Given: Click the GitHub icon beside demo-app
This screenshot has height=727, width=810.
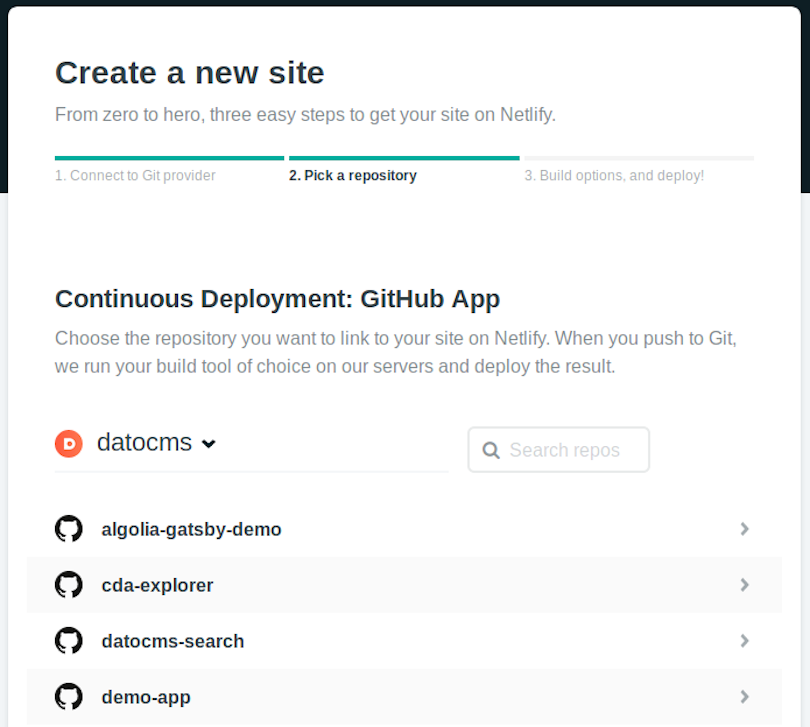Looking at the screenshot, I should tap(69, 697).
